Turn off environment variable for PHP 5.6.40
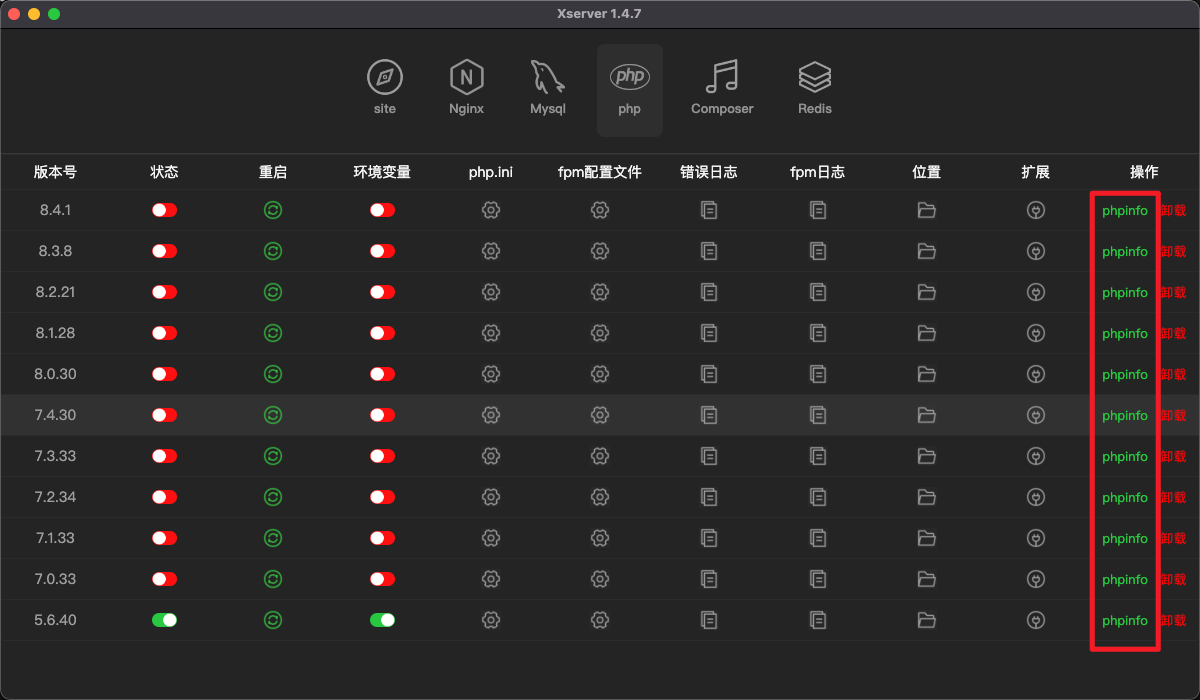 [x=382, y=620]
